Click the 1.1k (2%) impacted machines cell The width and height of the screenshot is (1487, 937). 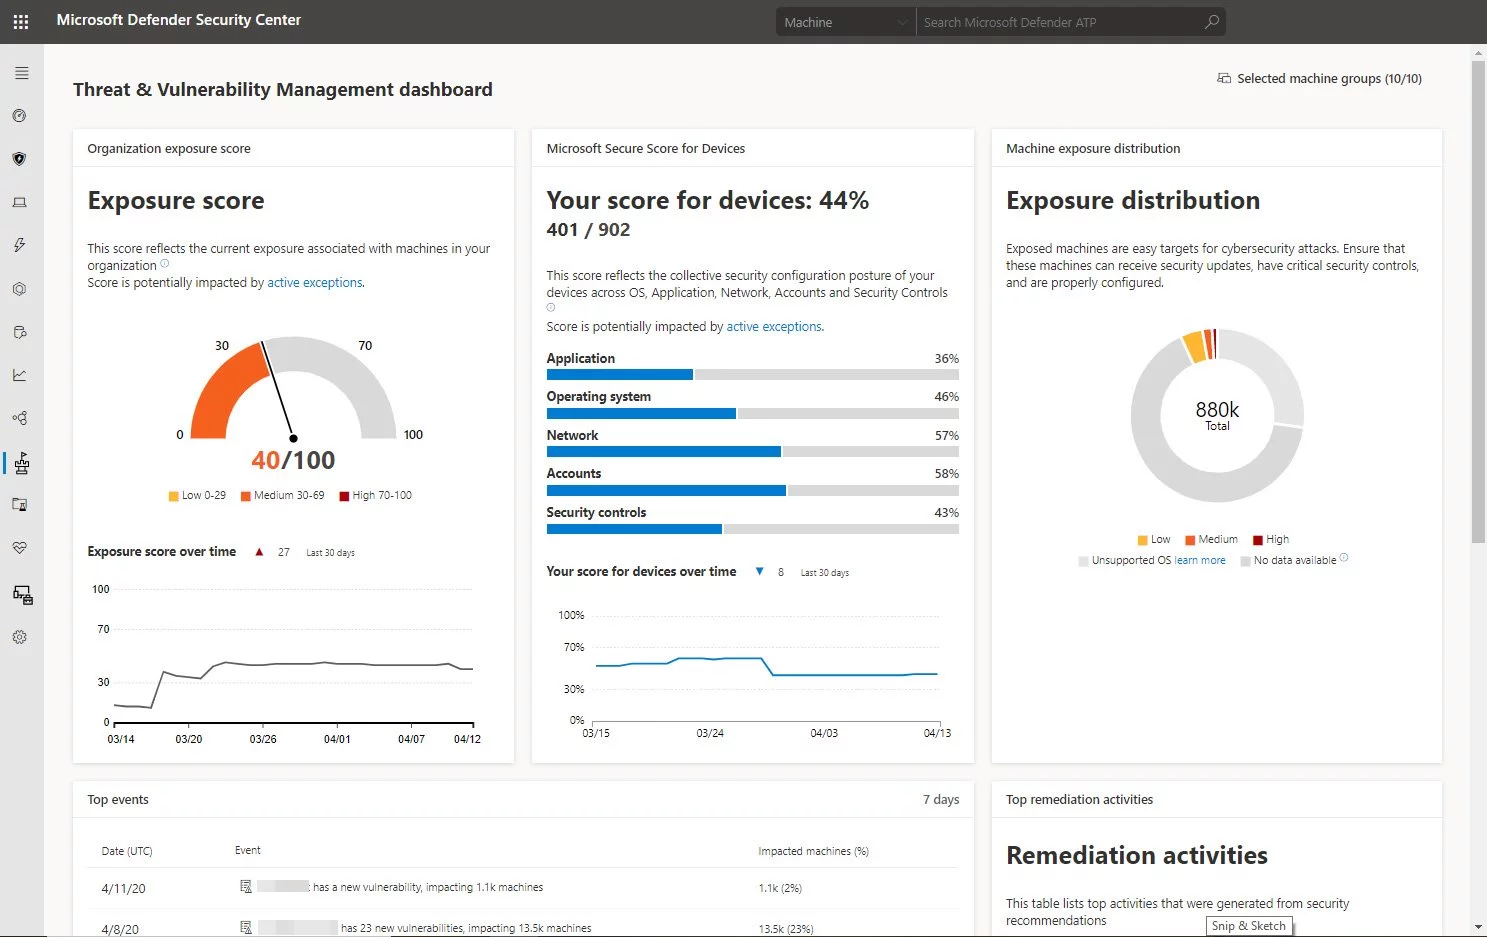point(780,888)
